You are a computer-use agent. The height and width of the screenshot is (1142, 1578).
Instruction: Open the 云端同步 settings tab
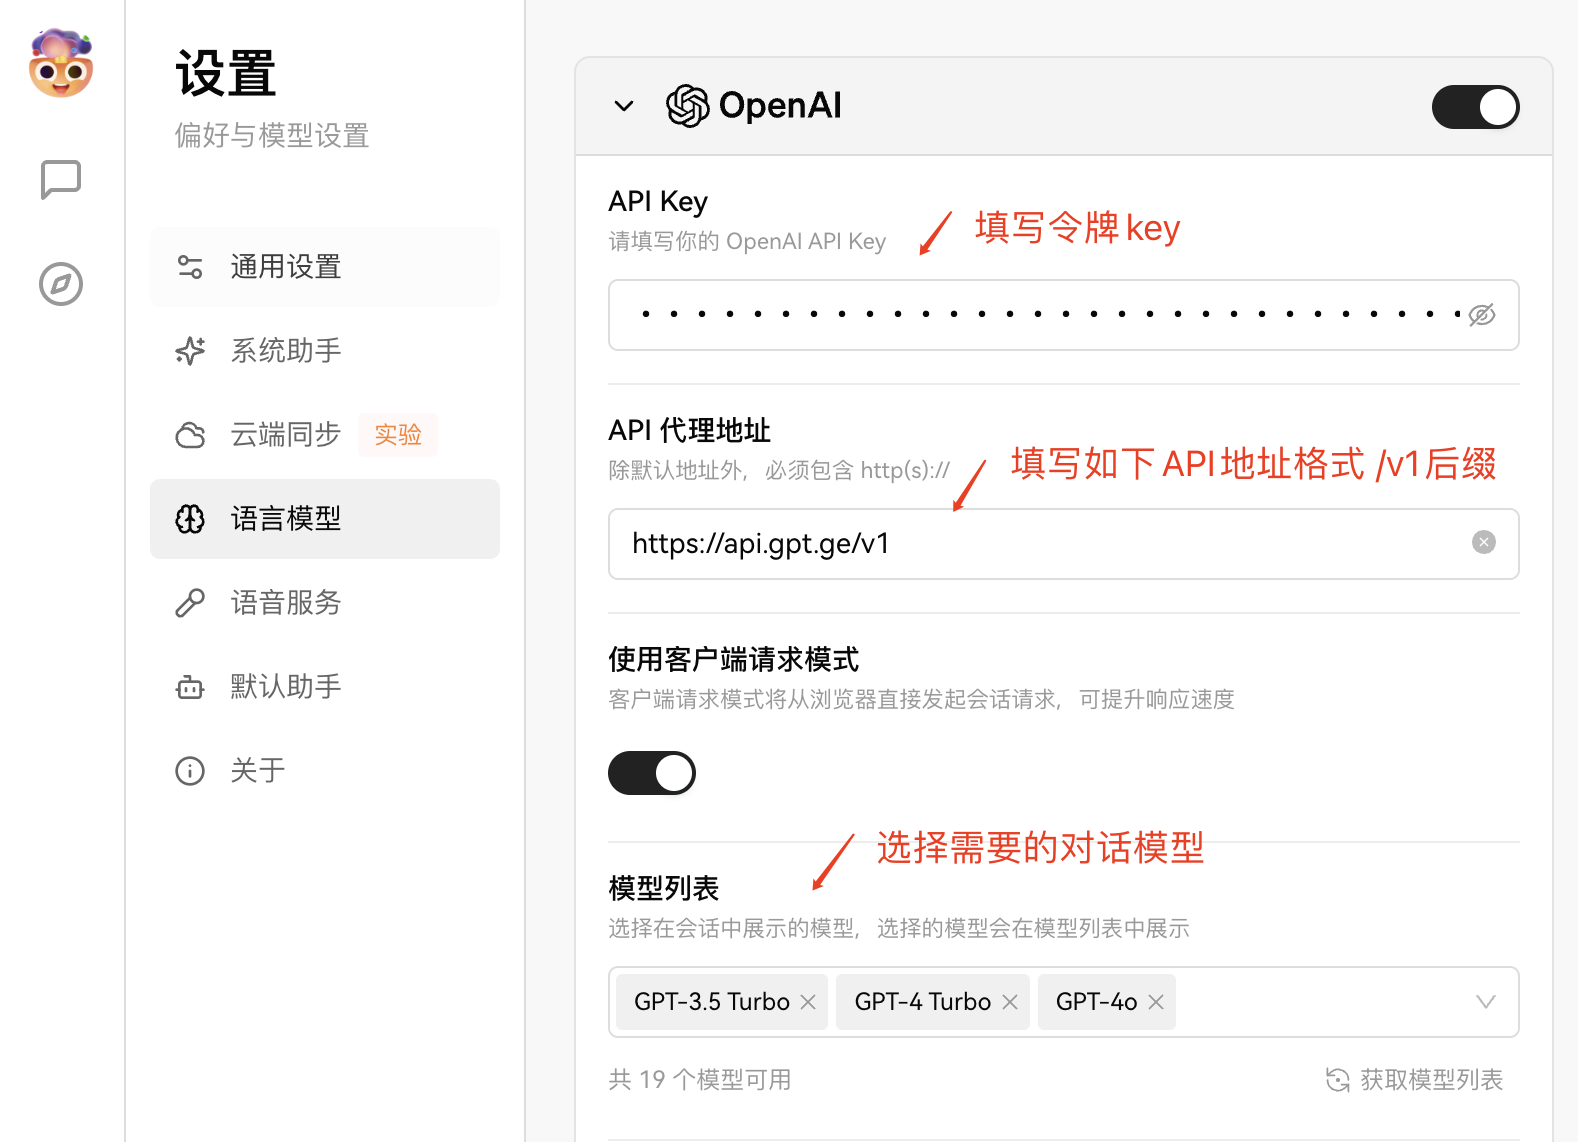pos(325,435)
